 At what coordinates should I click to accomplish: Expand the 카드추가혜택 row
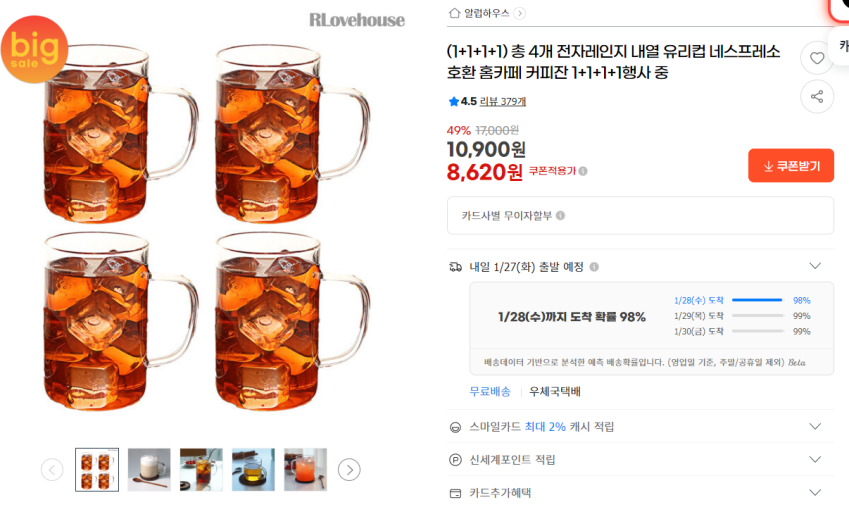coord(815,492)
